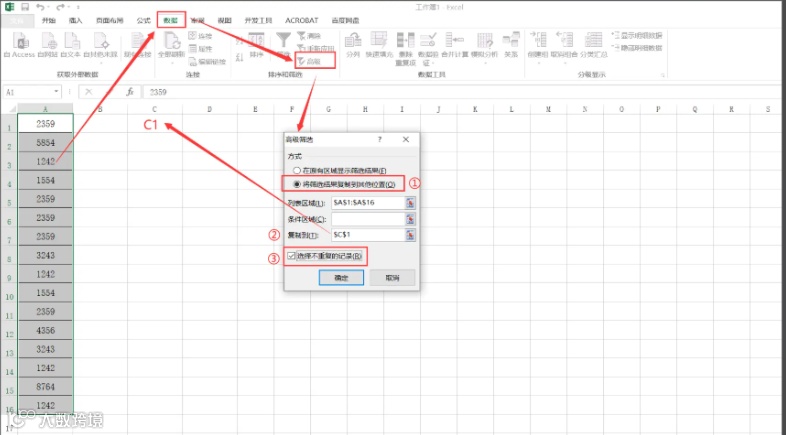Select cell containing 8764

[46, 387]
